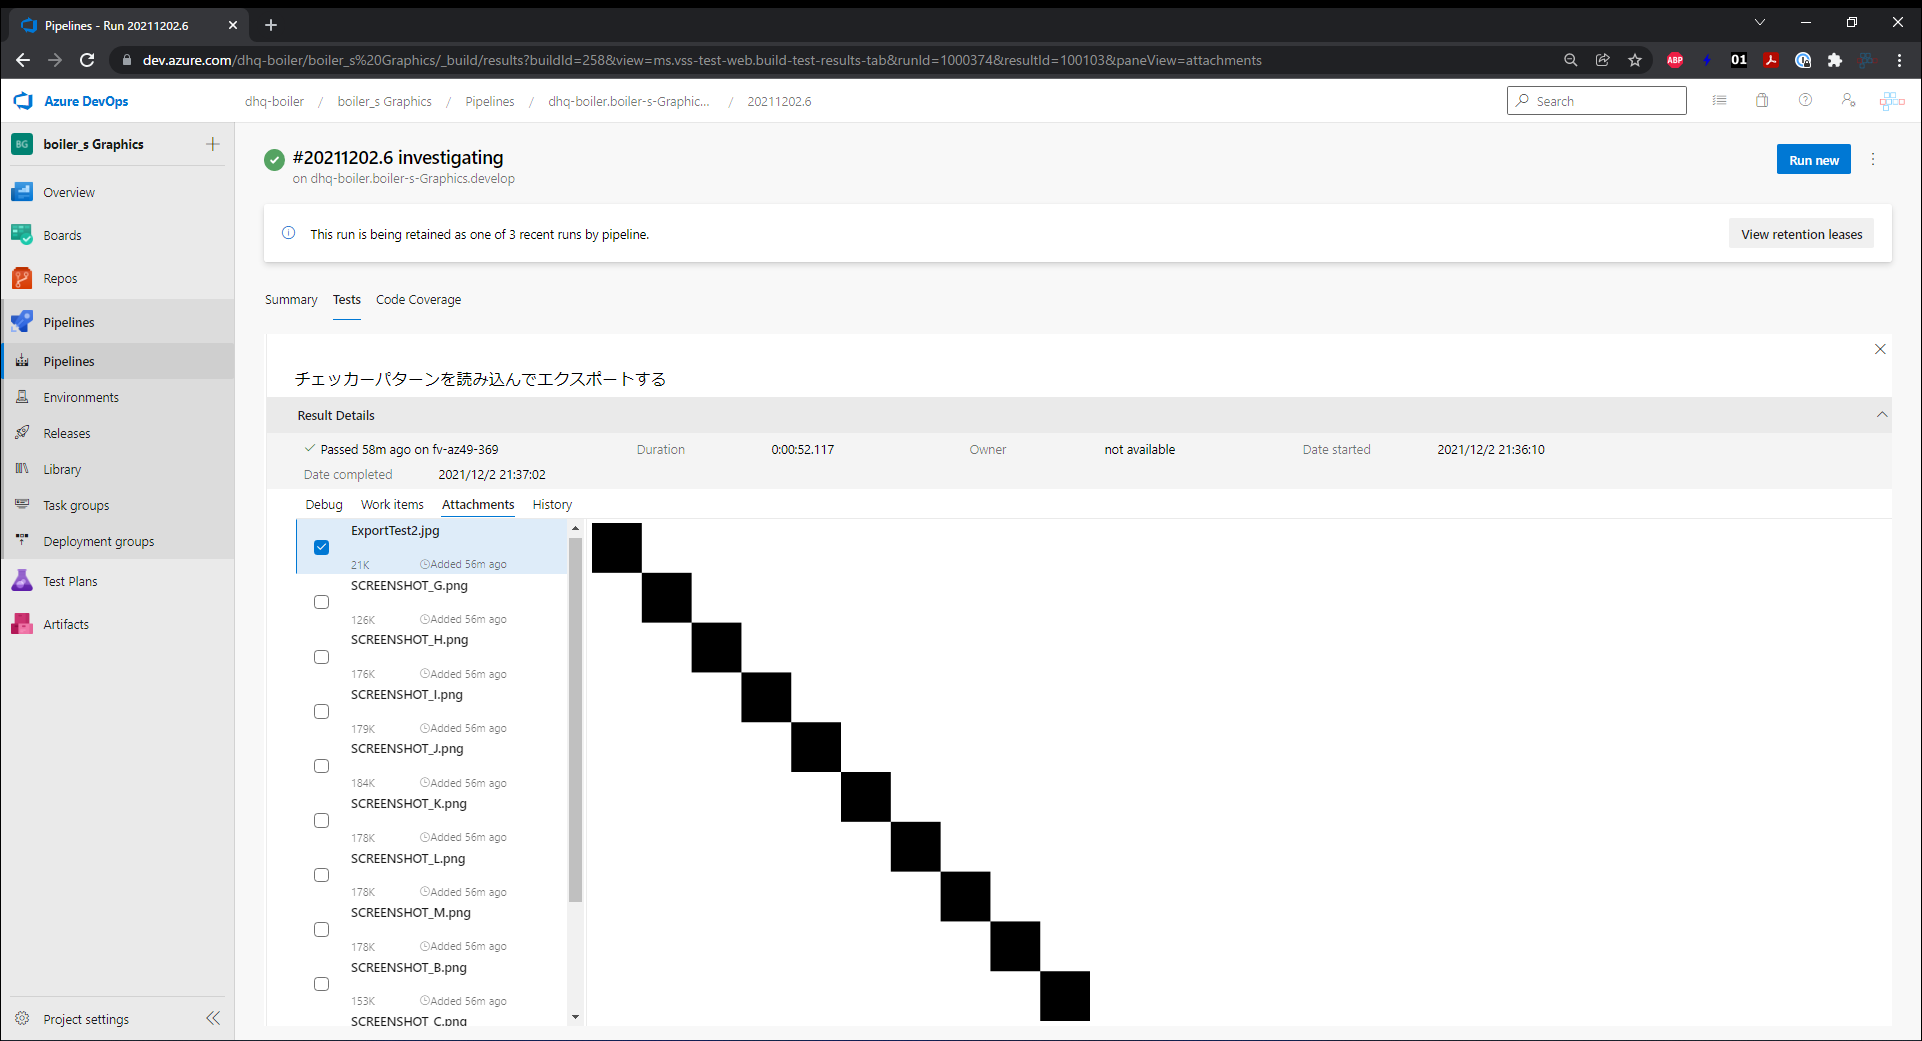The width and height of the screenshot is (1922, 1041).
Task: Check the SCREENSHOT_B.png checkbox
Action: (321, 984)
